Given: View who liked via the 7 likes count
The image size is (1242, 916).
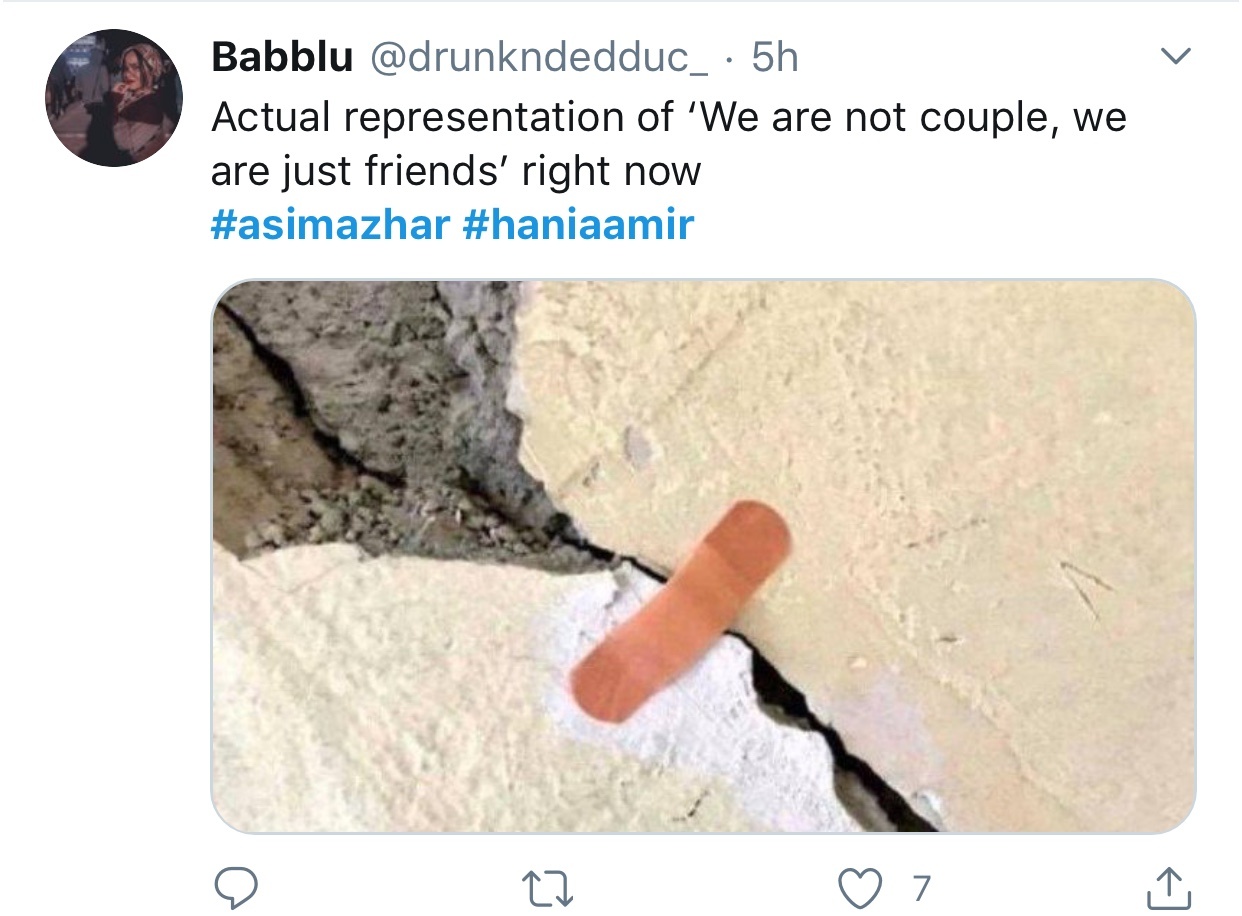Looking at the screenshot, I should (921, 888).
